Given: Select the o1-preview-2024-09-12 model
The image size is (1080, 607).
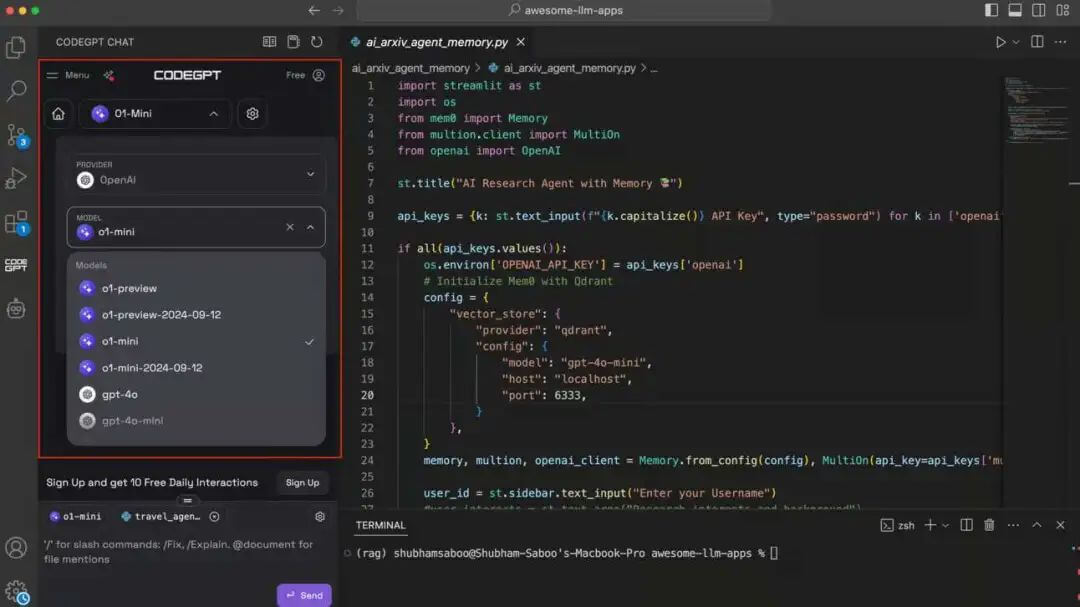Looking at the screenshot, I should [x=196, y=315].
